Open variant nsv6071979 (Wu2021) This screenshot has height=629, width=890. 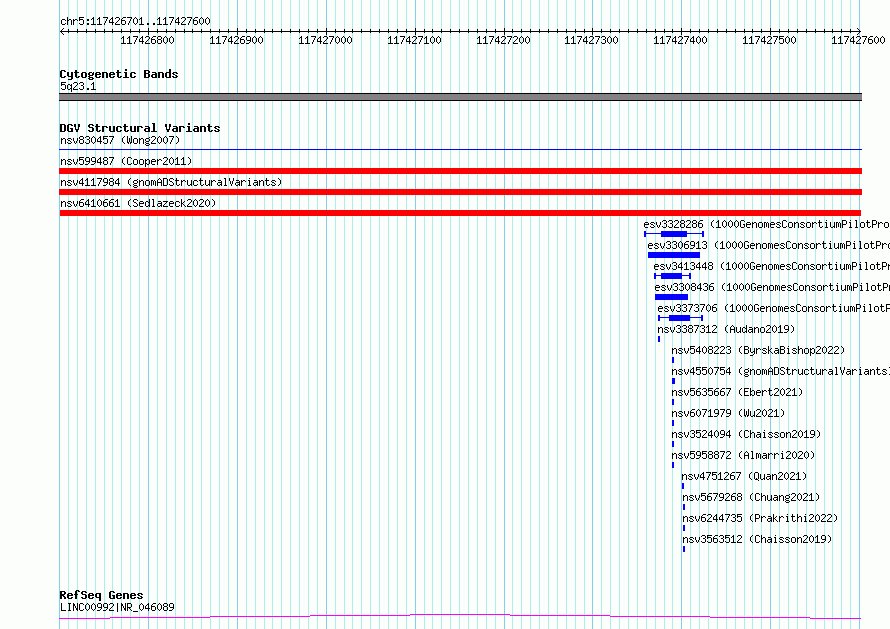(728, 413)
